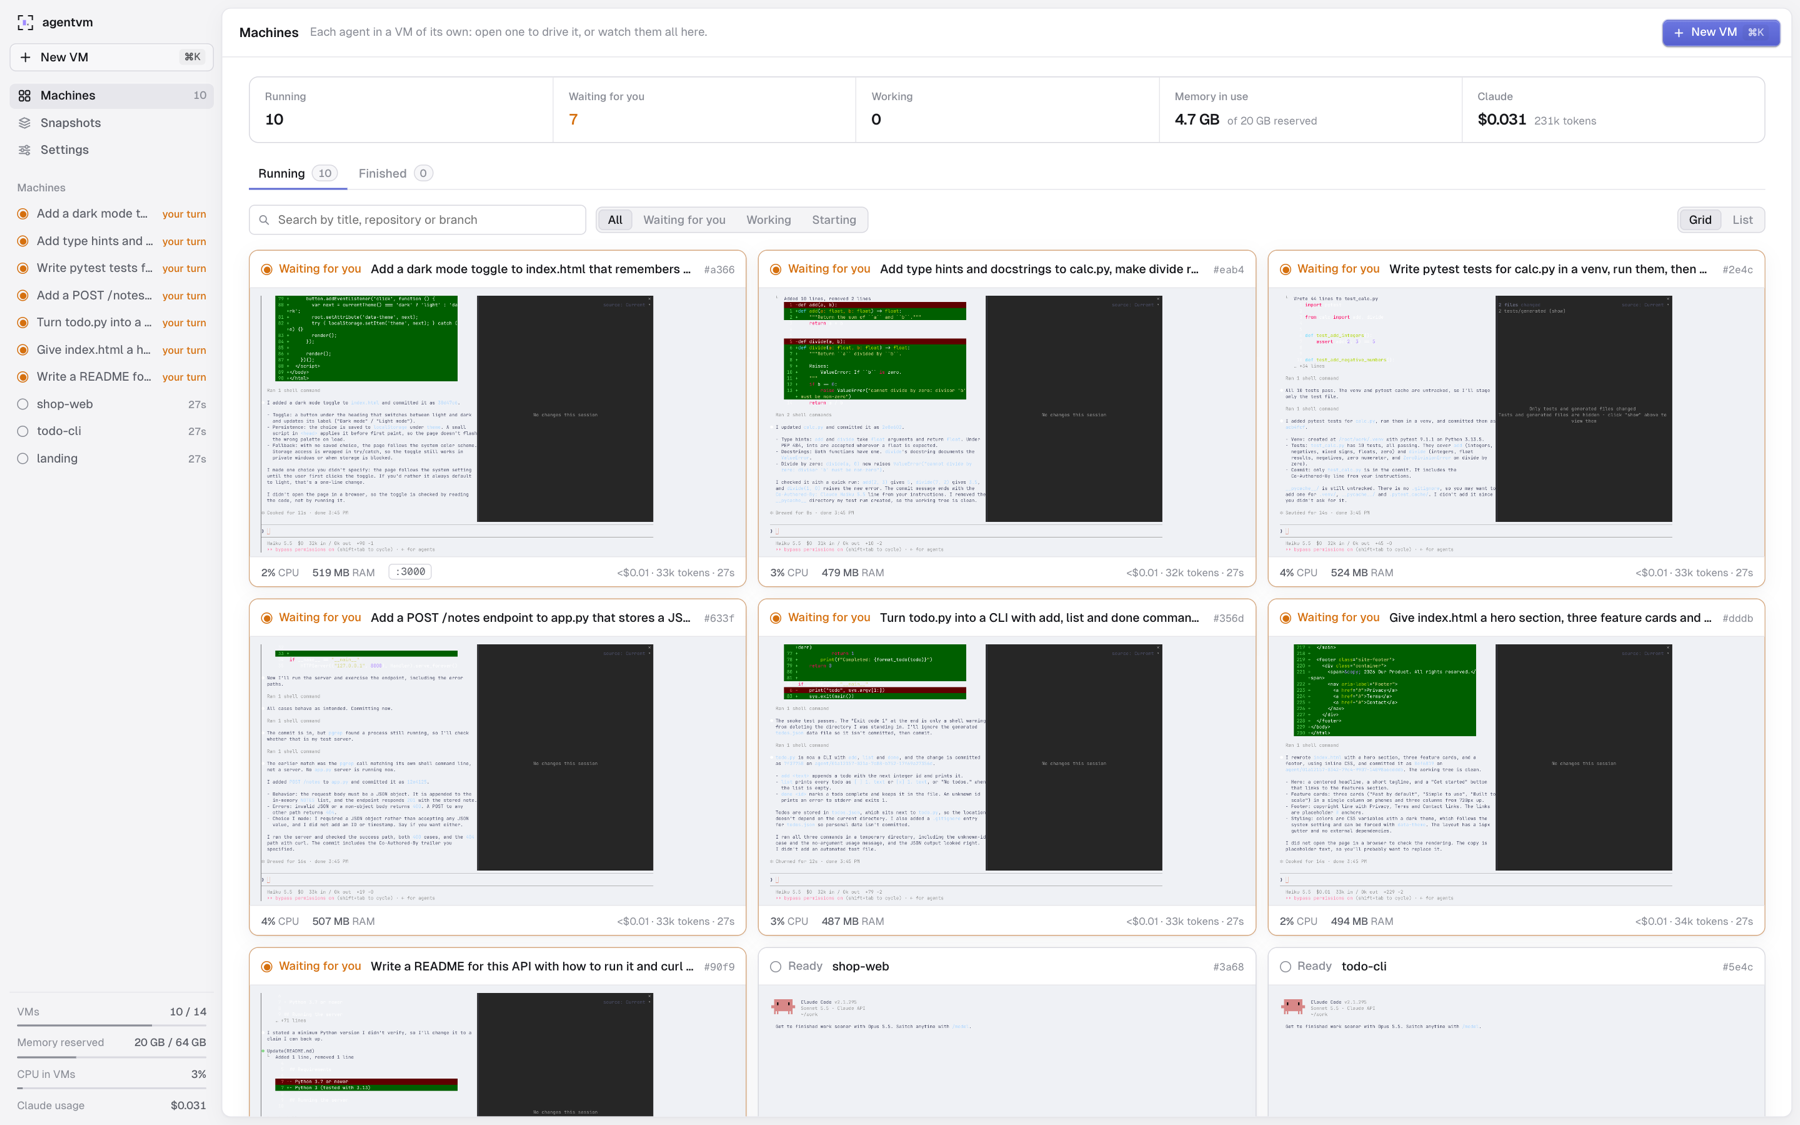1800x1125 pixels.
Task: Click the #2e4c machine ID
Action: coord(1737,270)
